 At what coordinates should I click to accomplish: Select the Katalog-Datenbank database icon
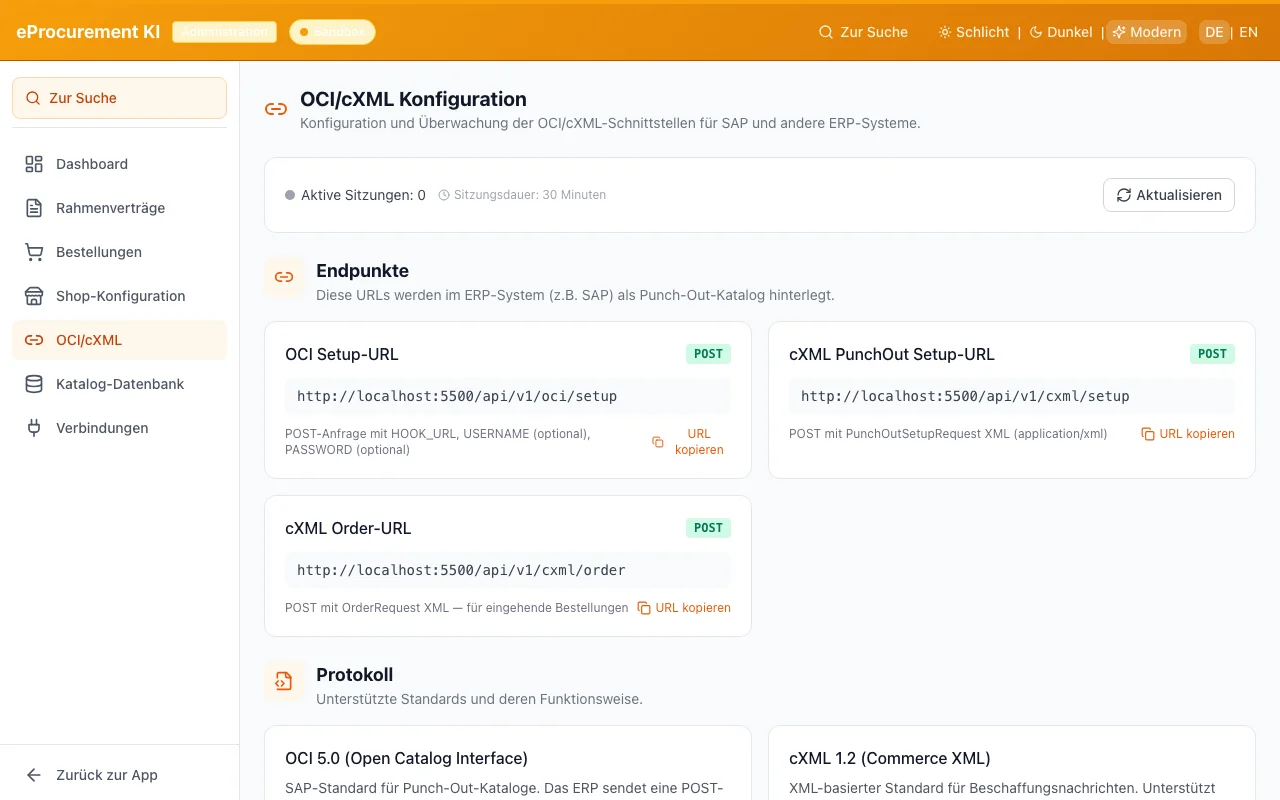tap(34, 384)
